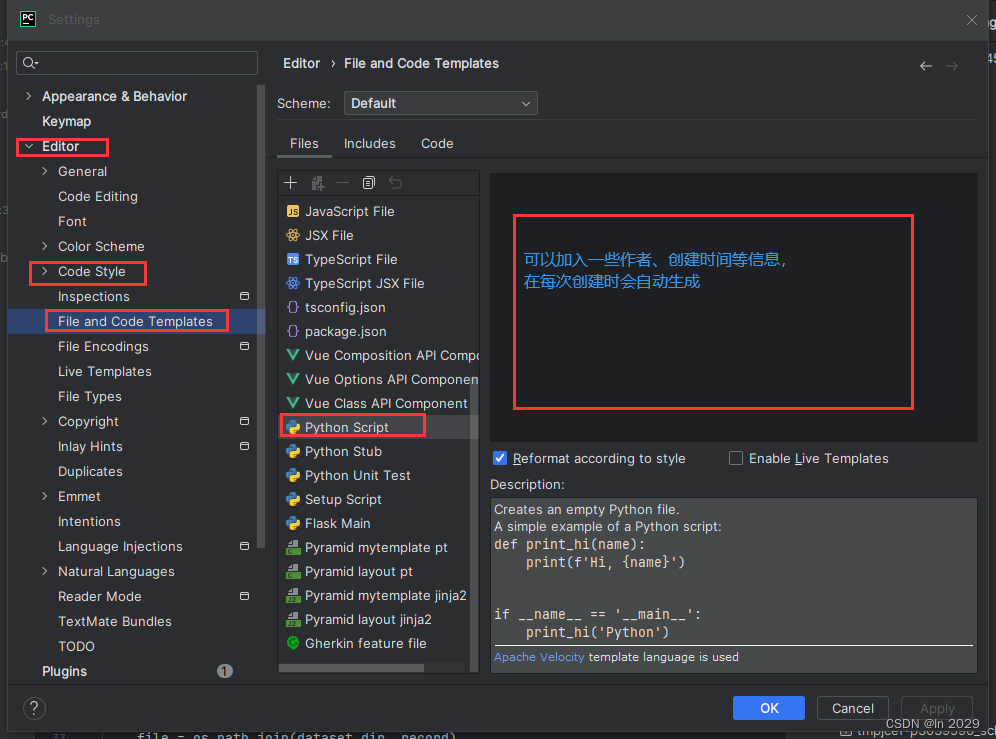Click inside the template editor text area
This screenshot has height=739, width=996.
[734, 307]
